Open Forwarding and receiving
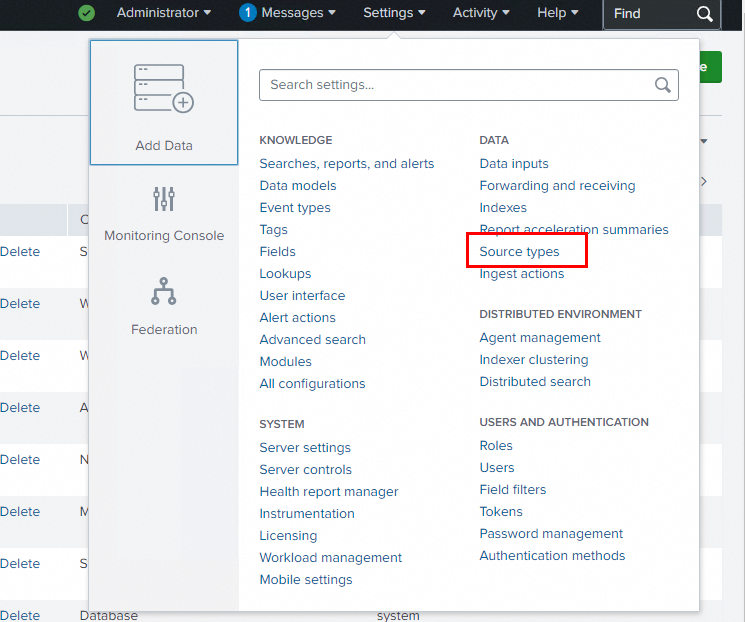The image size is (745, 622). 557,186
